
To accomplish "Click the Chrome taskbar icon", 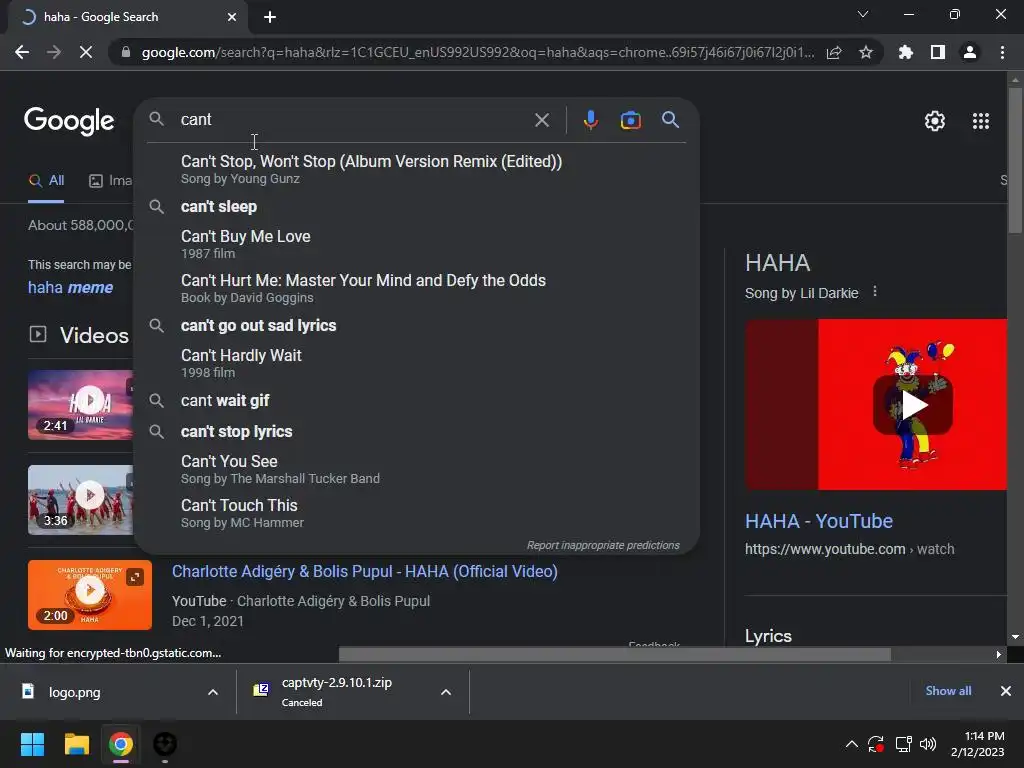I will click(121, 744).
